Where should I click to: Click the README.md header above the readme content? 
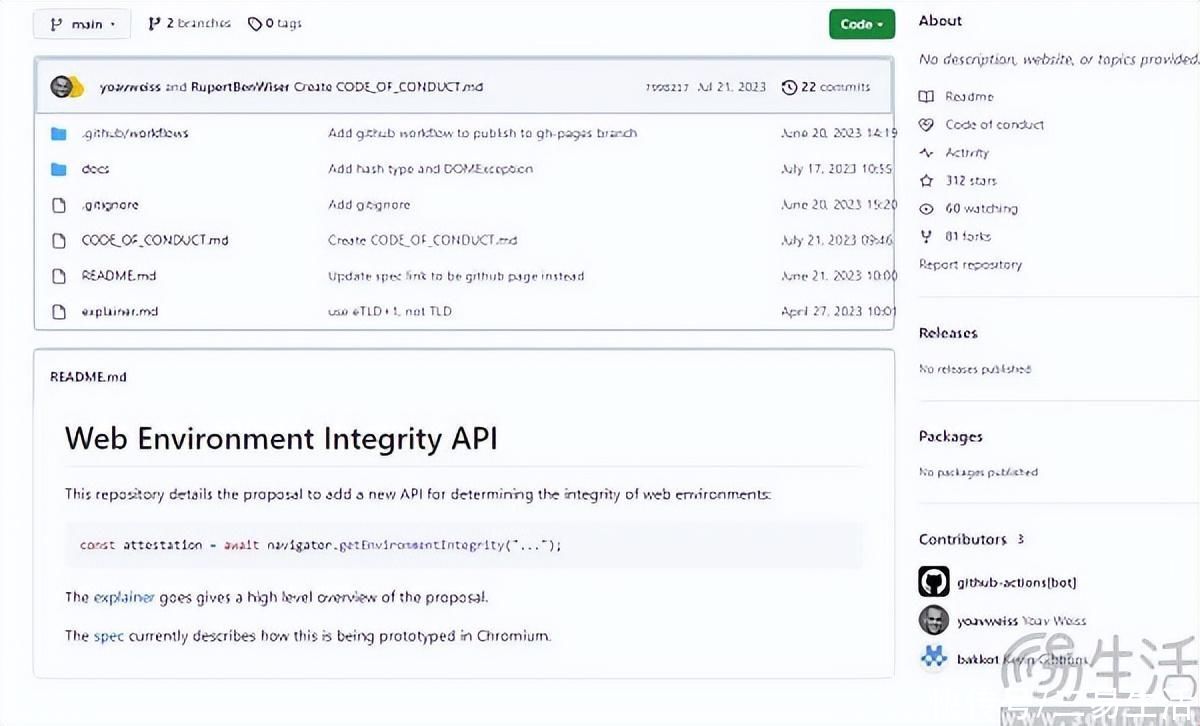coord(88,377)
